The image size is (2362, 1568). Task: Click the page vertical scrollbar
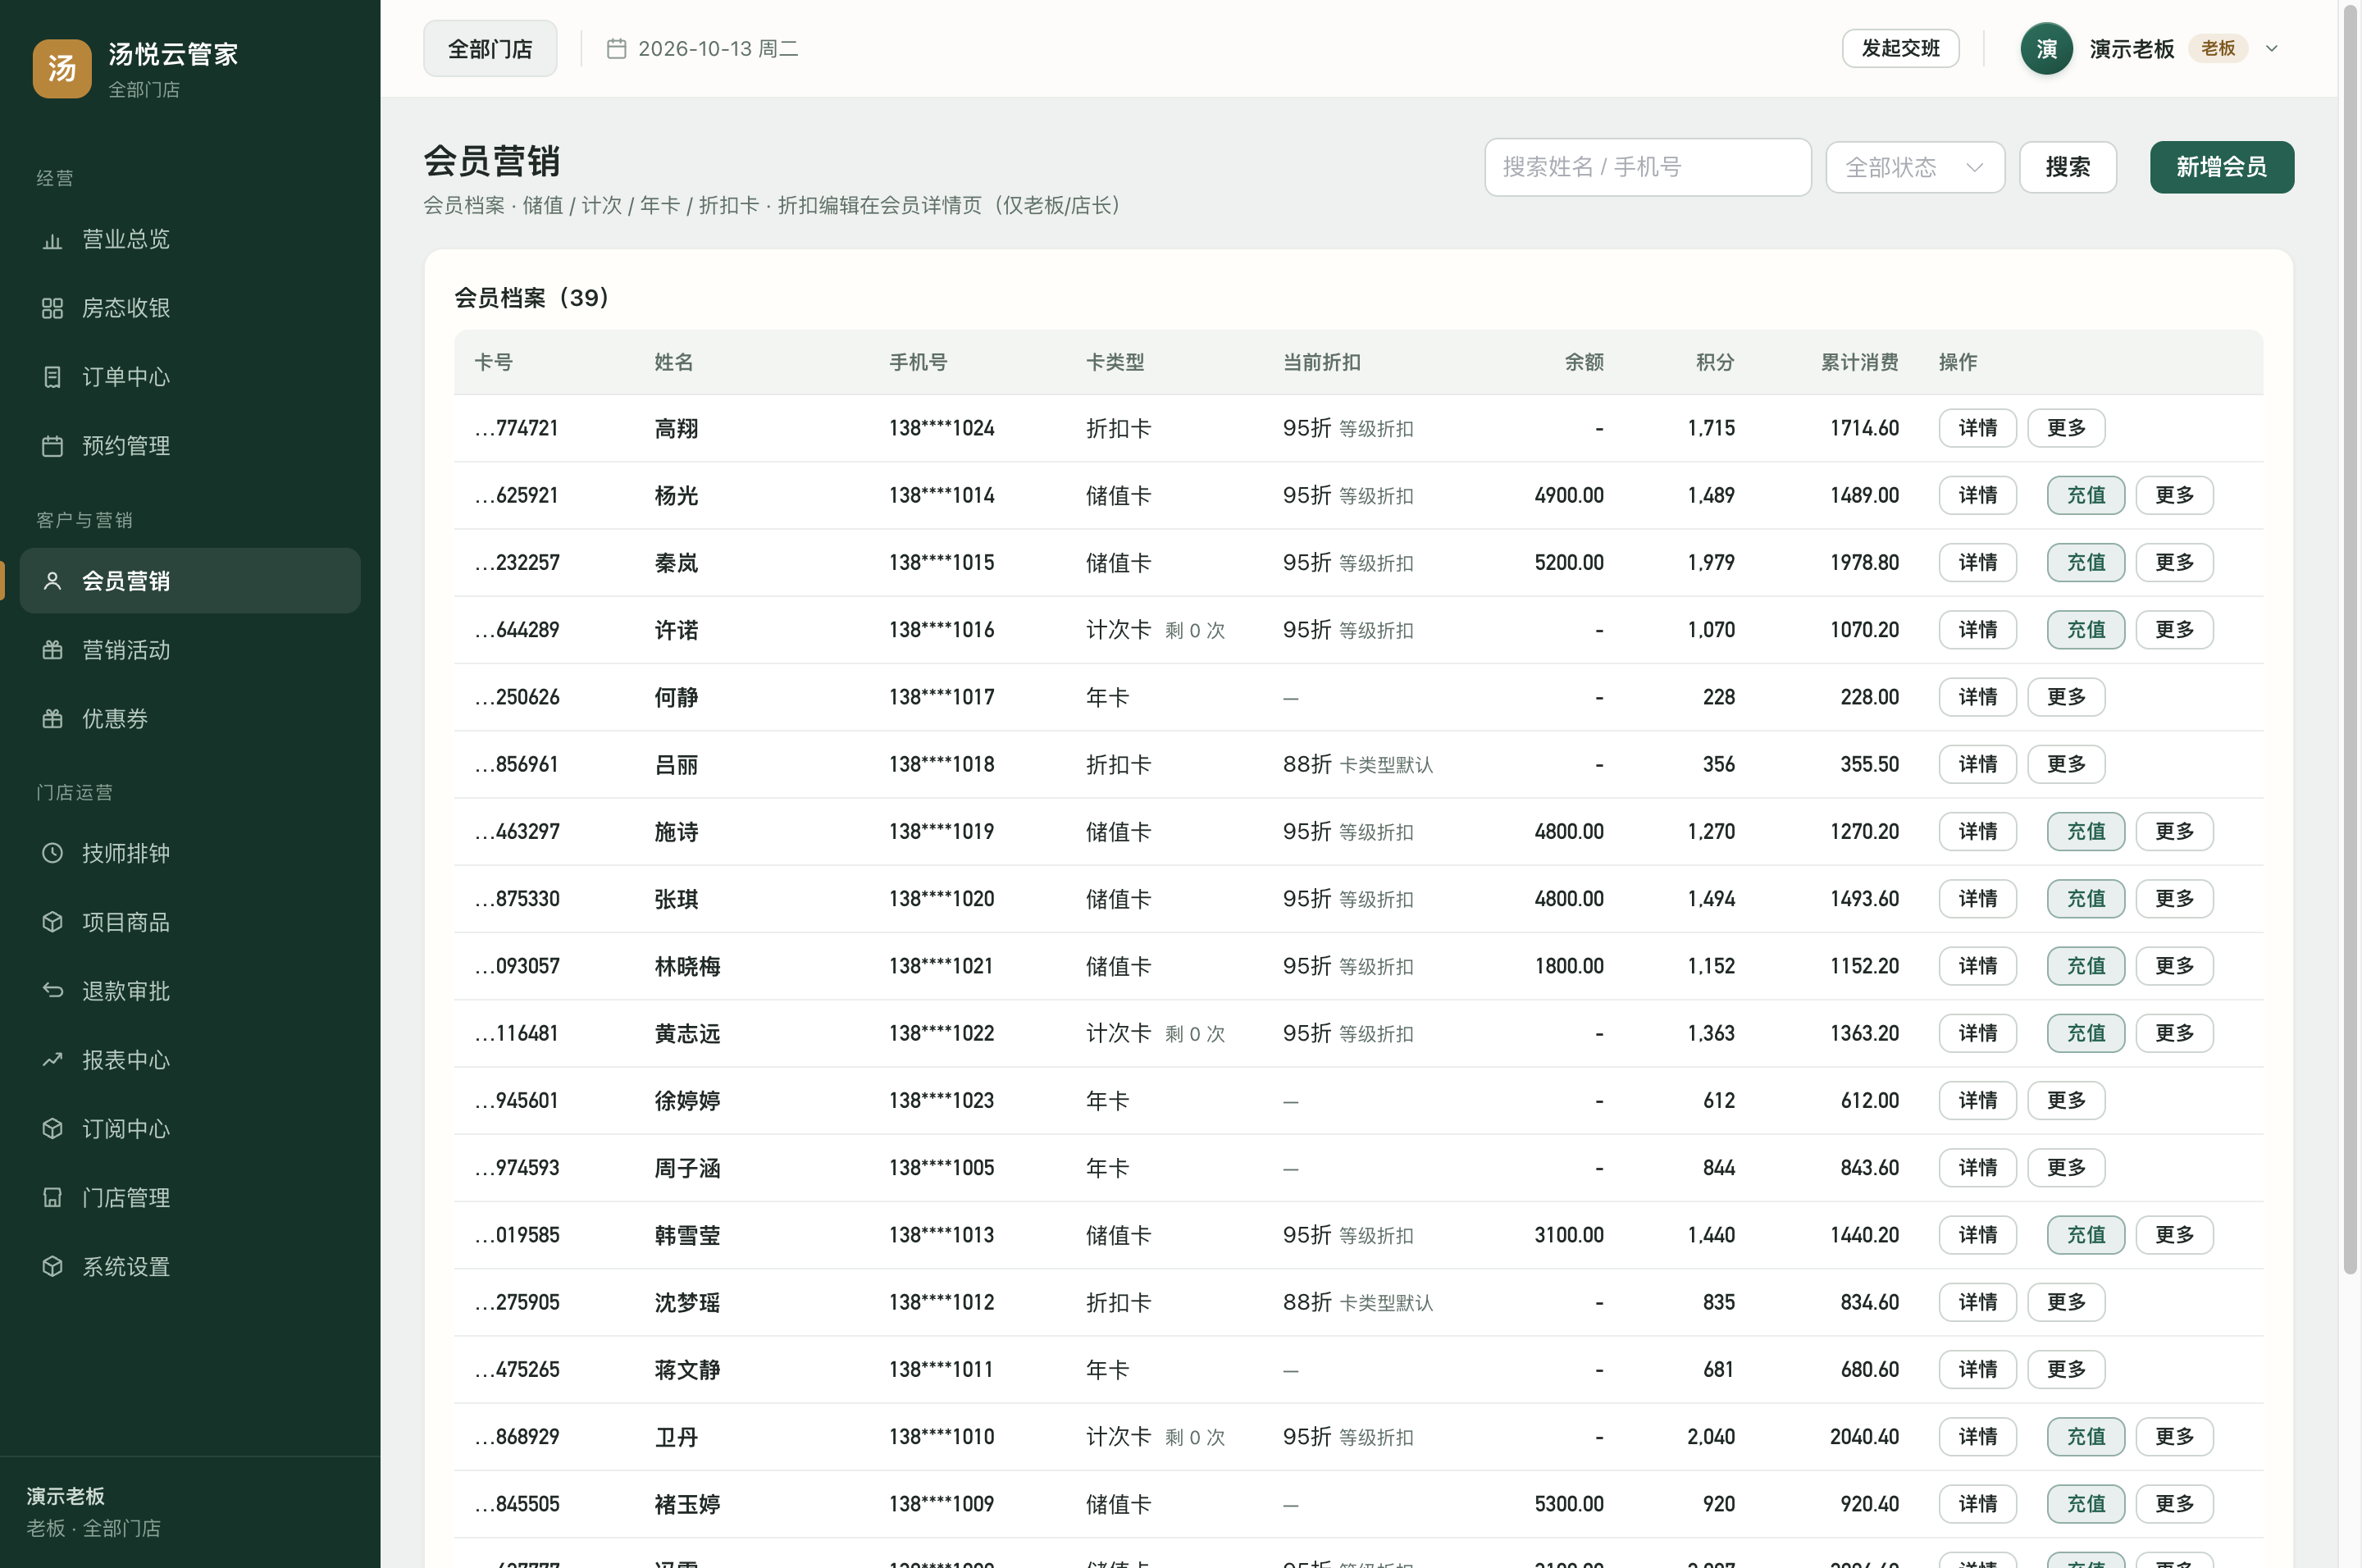[2350, 640]
